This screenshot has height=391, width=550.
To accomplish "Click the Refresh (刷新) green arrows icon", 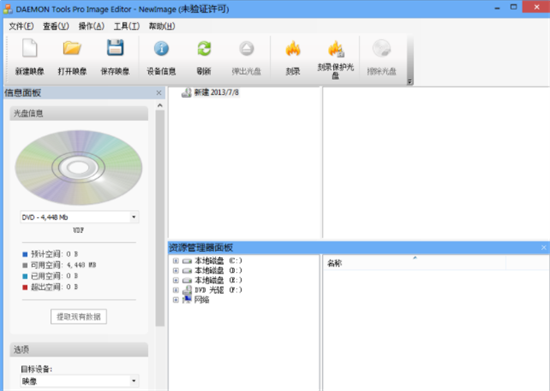I will point(204,48).
